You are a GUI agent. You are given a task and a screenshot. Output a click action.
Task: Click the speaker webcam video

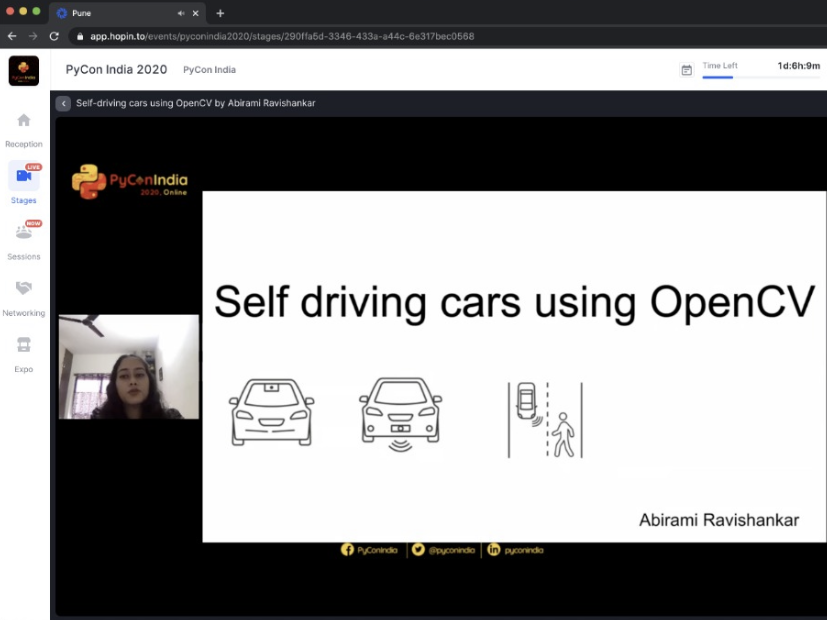coord(129,367)
